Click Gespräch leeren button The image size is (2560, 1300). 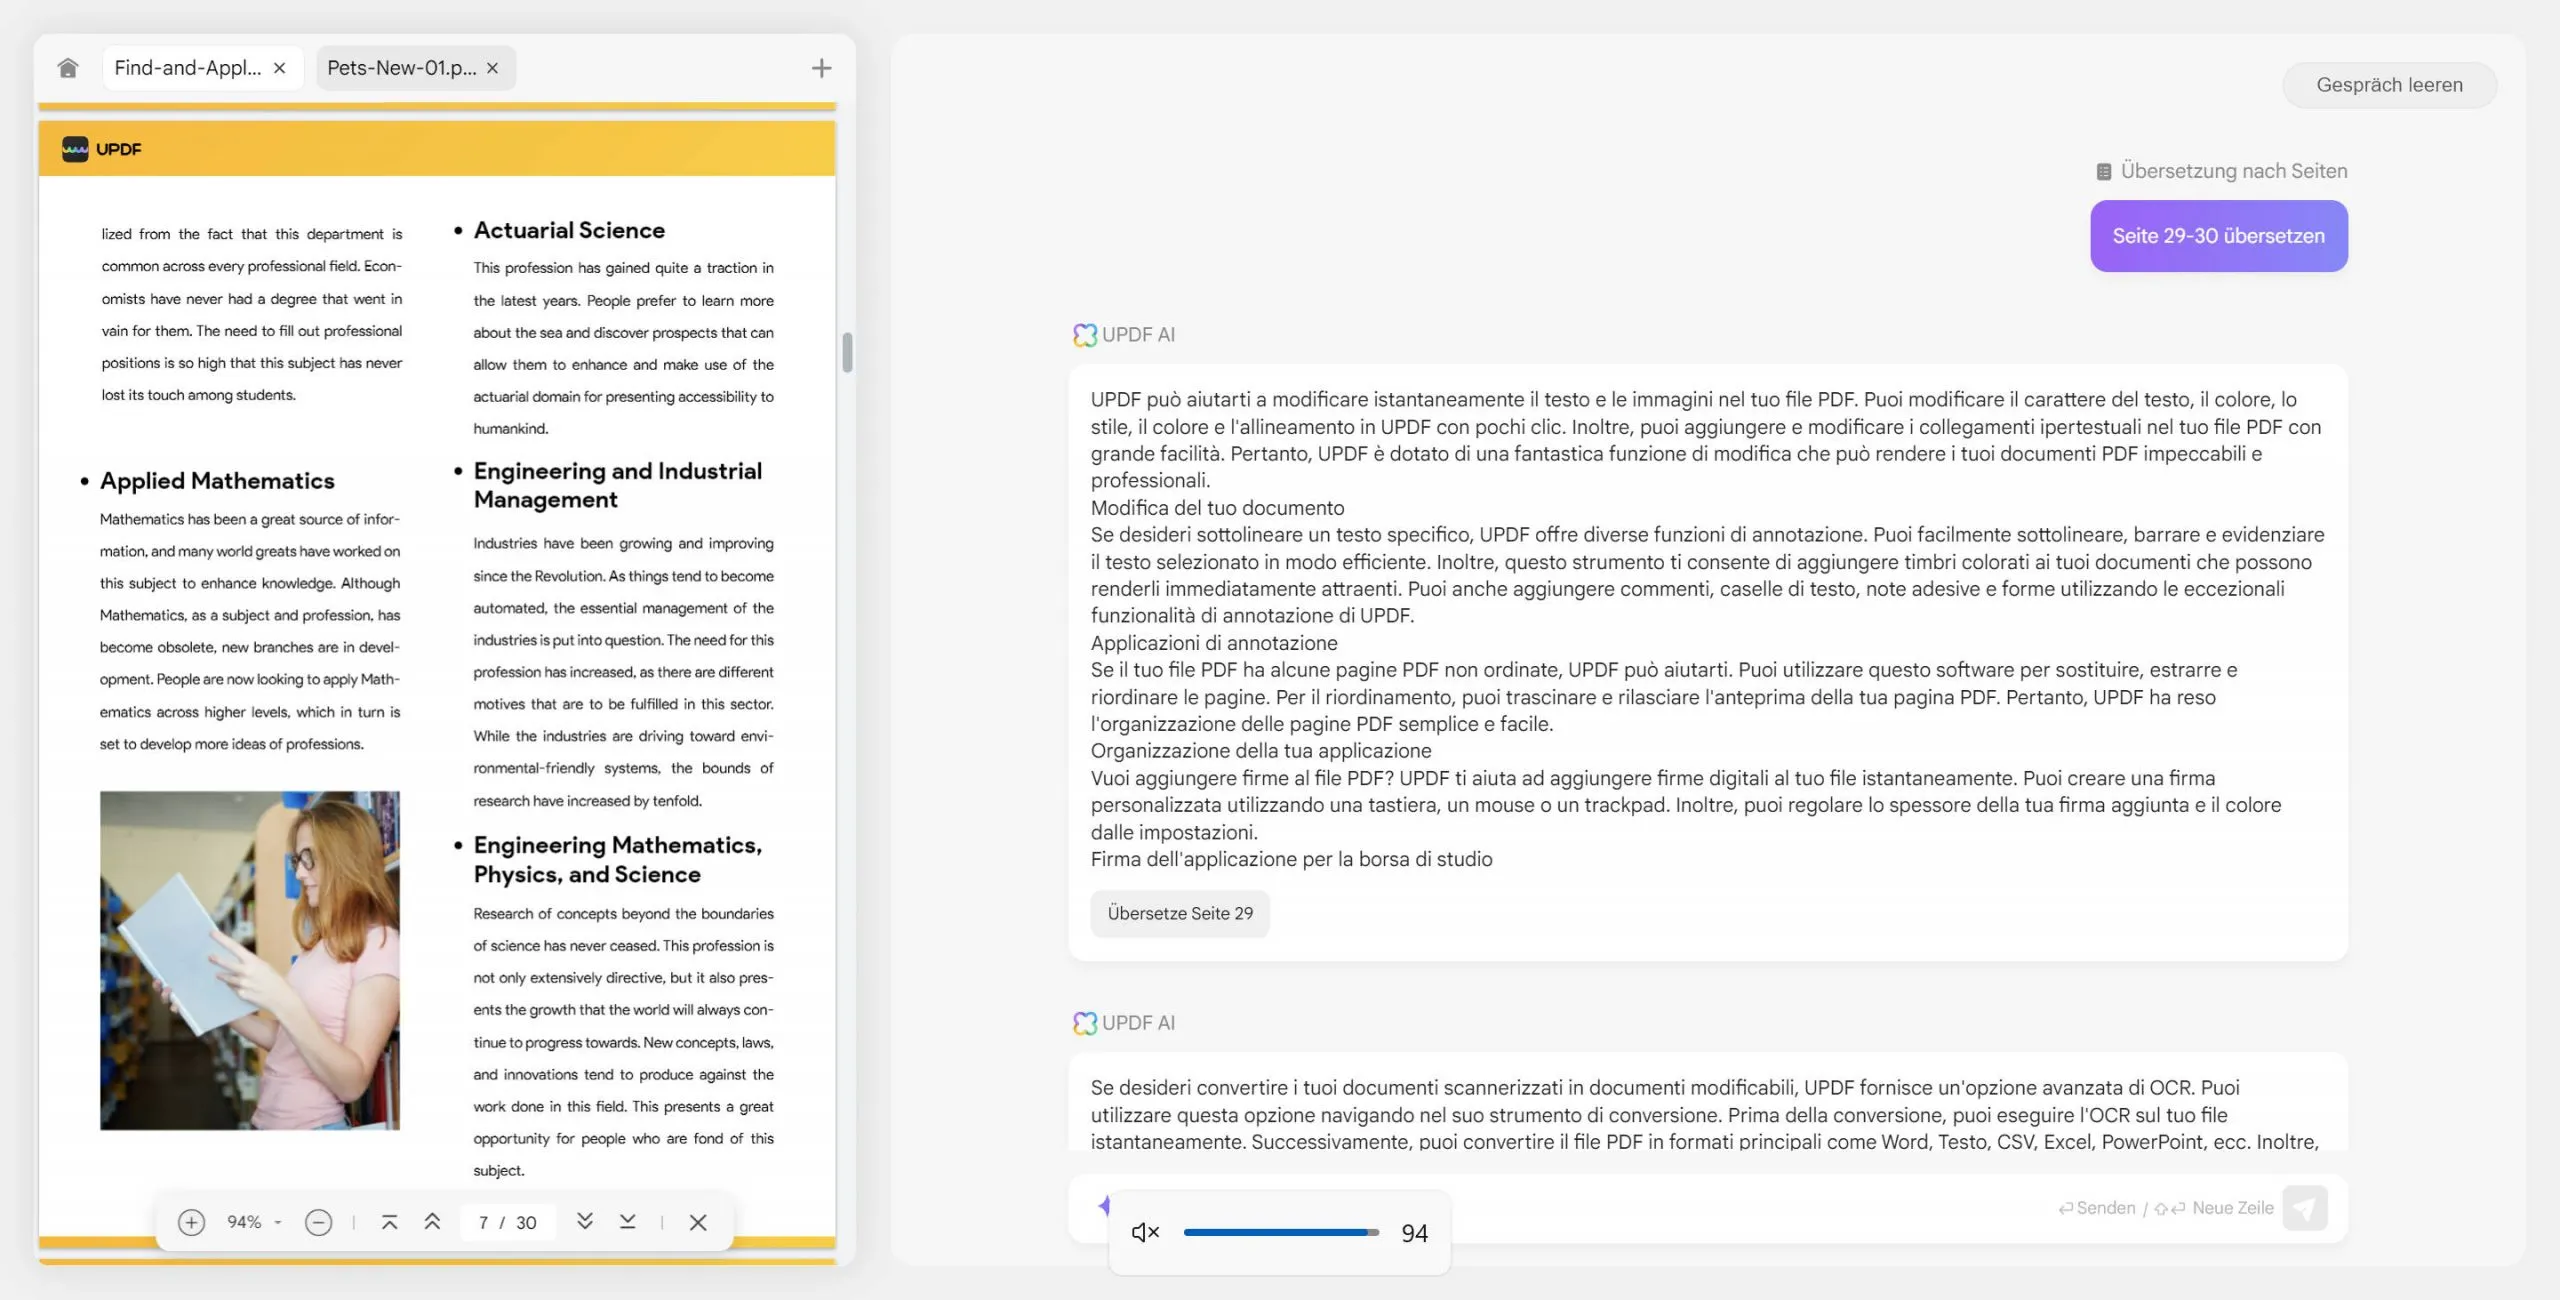pos(2389,85)
